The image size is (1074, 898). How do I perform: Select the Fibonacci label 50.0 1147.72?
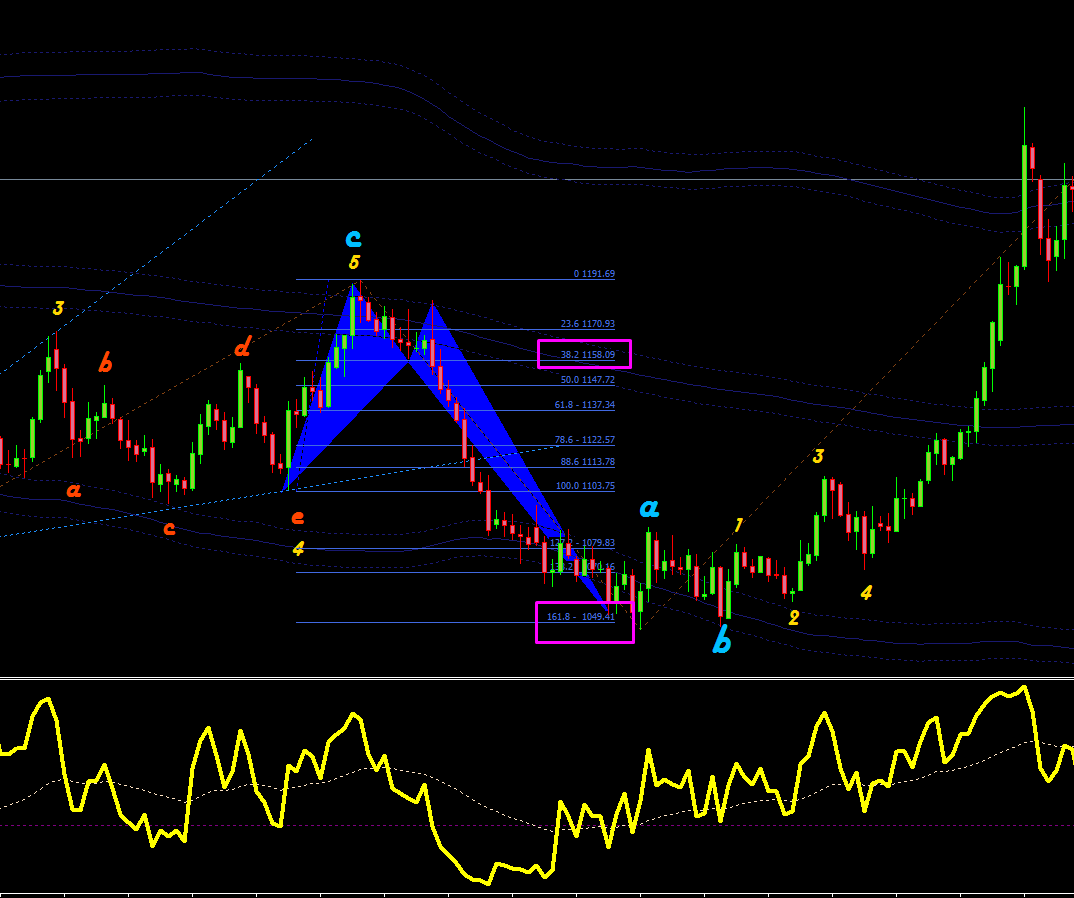pyautogui.click(x=588, y=379)
